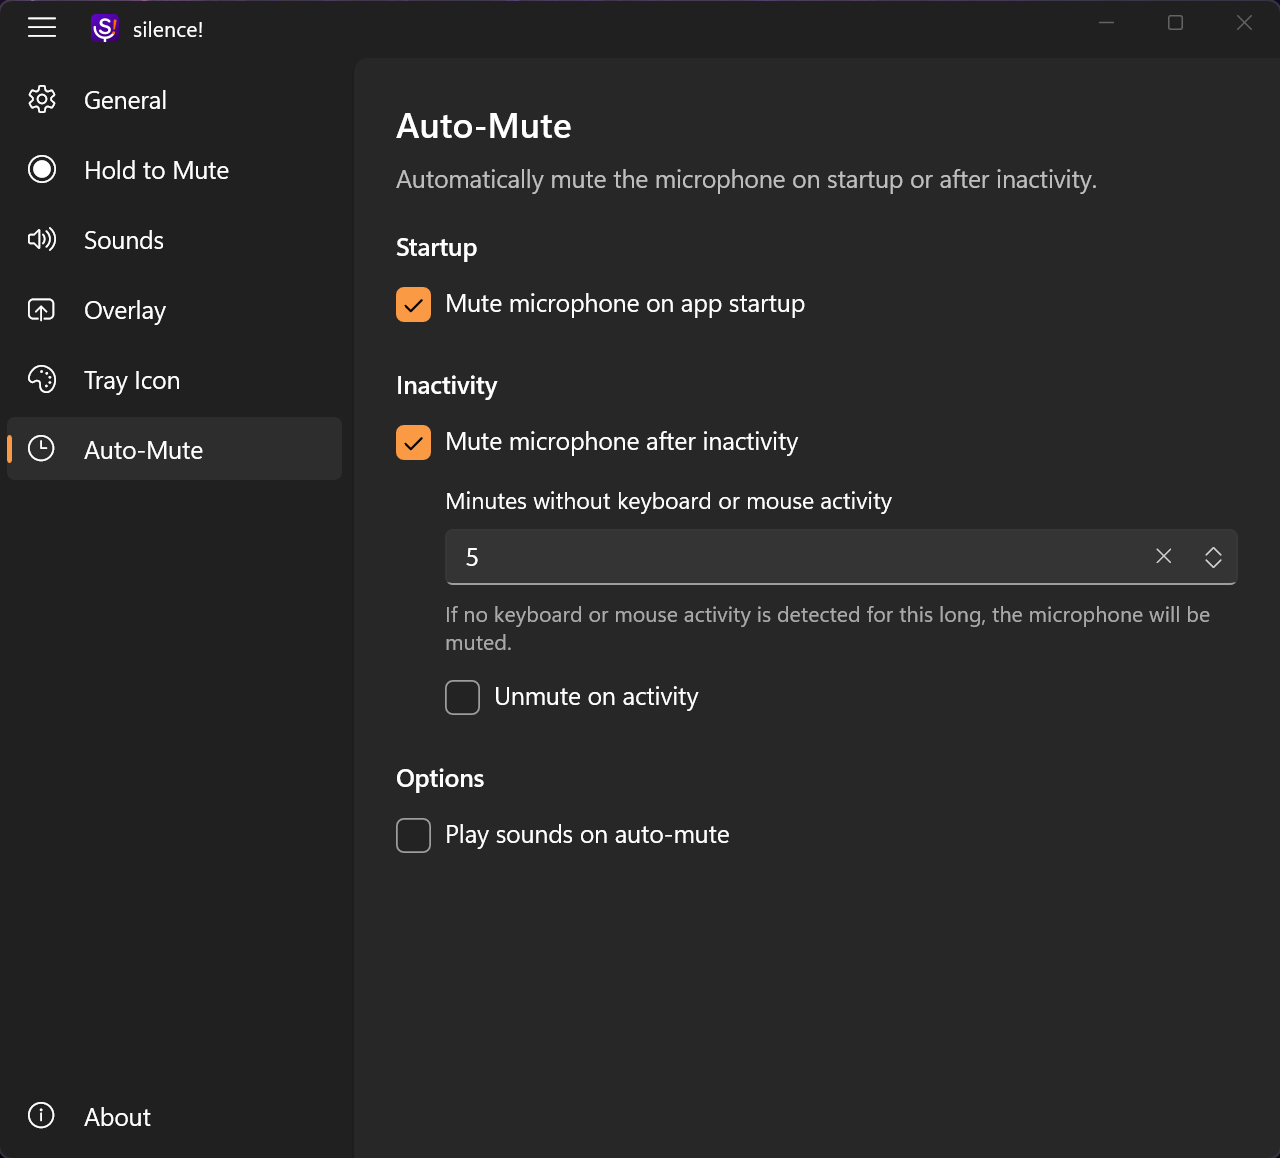Switch to the Overlay settings page

(x=125, y=310)
